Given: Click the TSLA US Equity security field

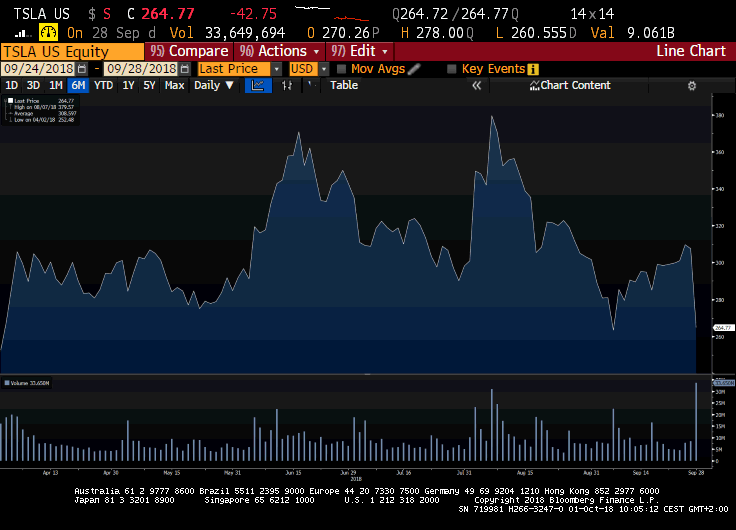Looking at the screenshot, I should 72,51.
